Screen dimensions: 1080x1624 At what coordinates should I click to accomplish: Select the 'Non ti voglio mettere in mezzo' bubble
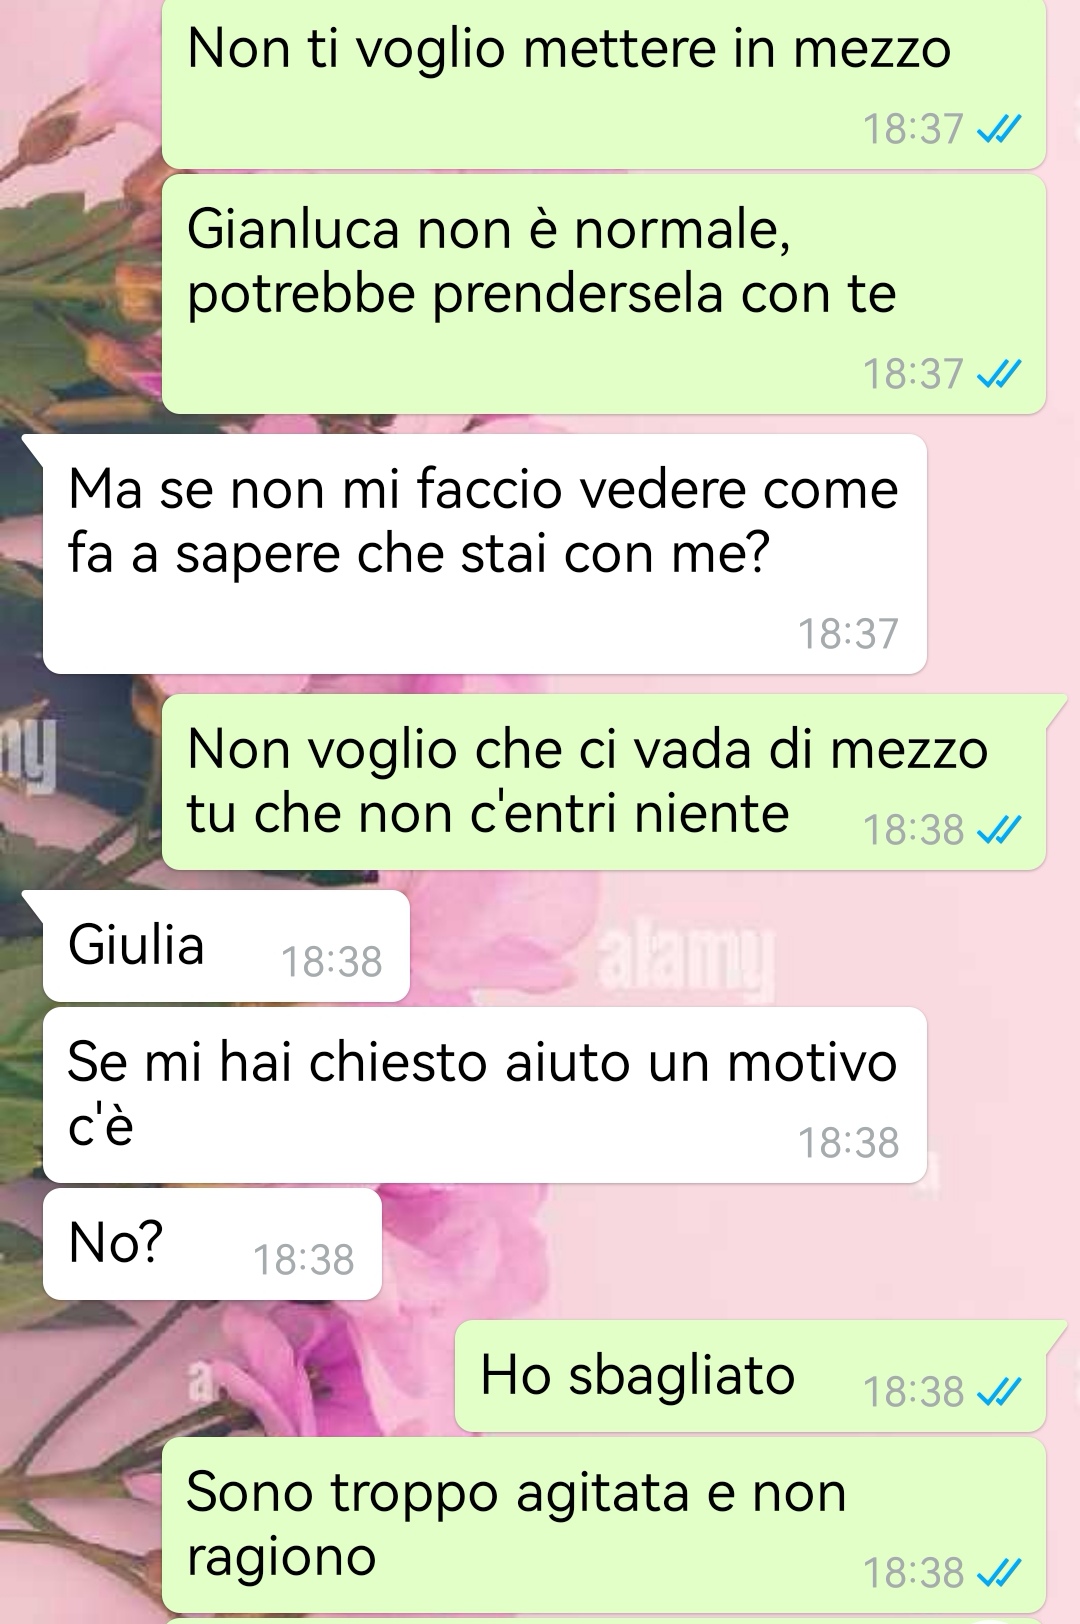point(604,84)
